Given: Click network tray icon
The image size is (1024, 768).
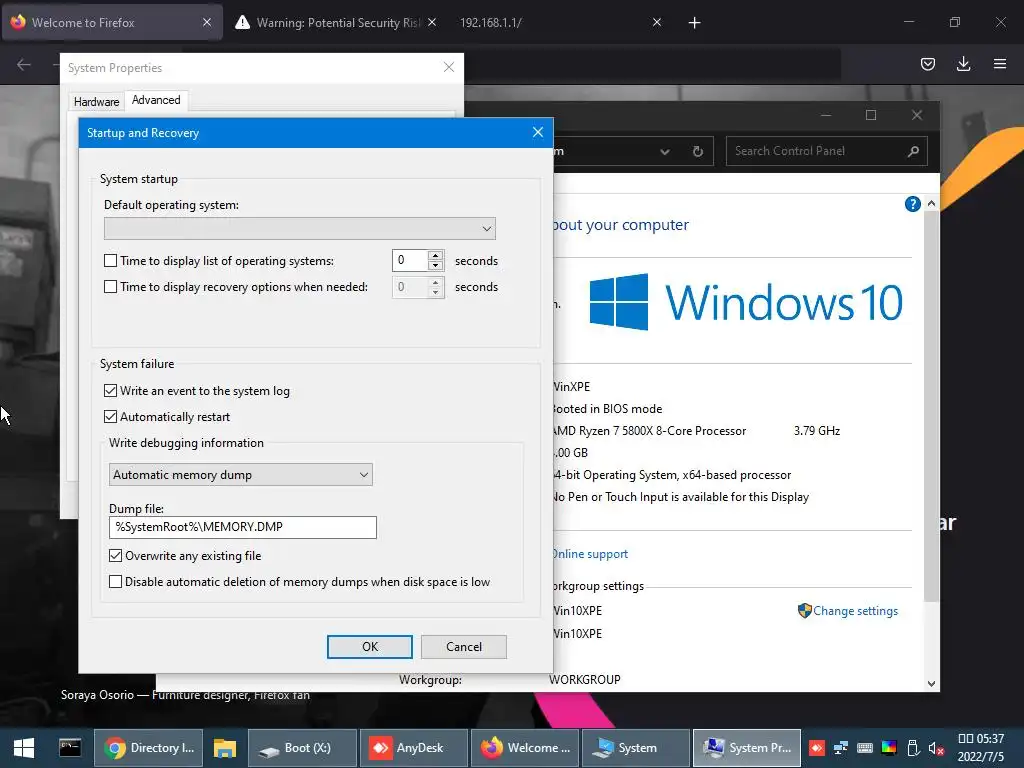Looking at the screenshot, I should point(840,748).
